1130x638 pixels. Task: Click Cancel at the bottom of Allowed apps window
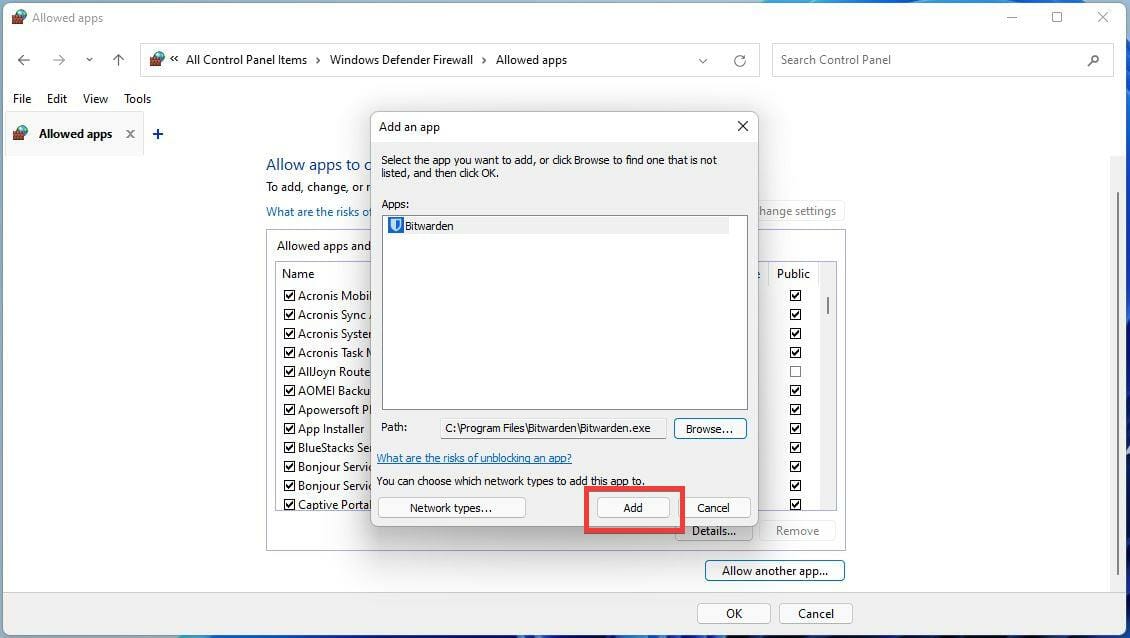[816, 613]
